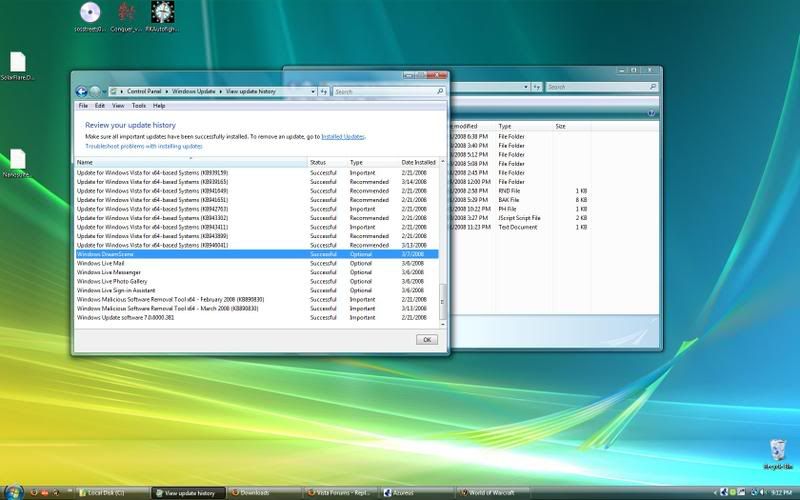Select the JScript Script File row in Explorer
Viewport: 800px width, 500px height.
520,218
